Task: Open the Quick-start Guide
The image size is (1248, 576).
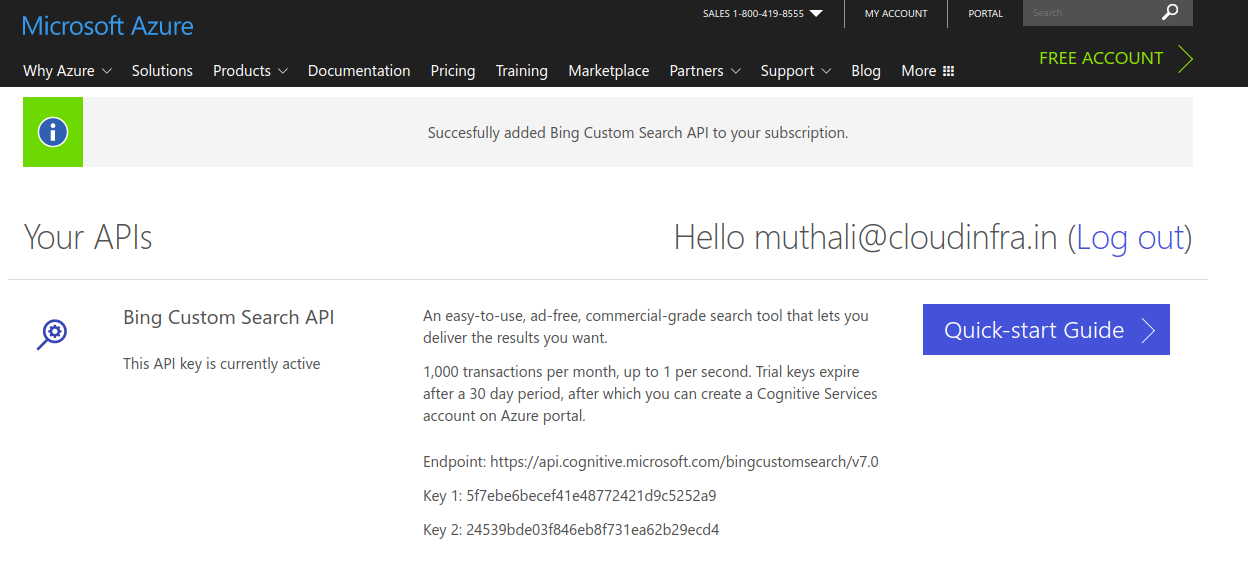Action: coord(1046,329)
